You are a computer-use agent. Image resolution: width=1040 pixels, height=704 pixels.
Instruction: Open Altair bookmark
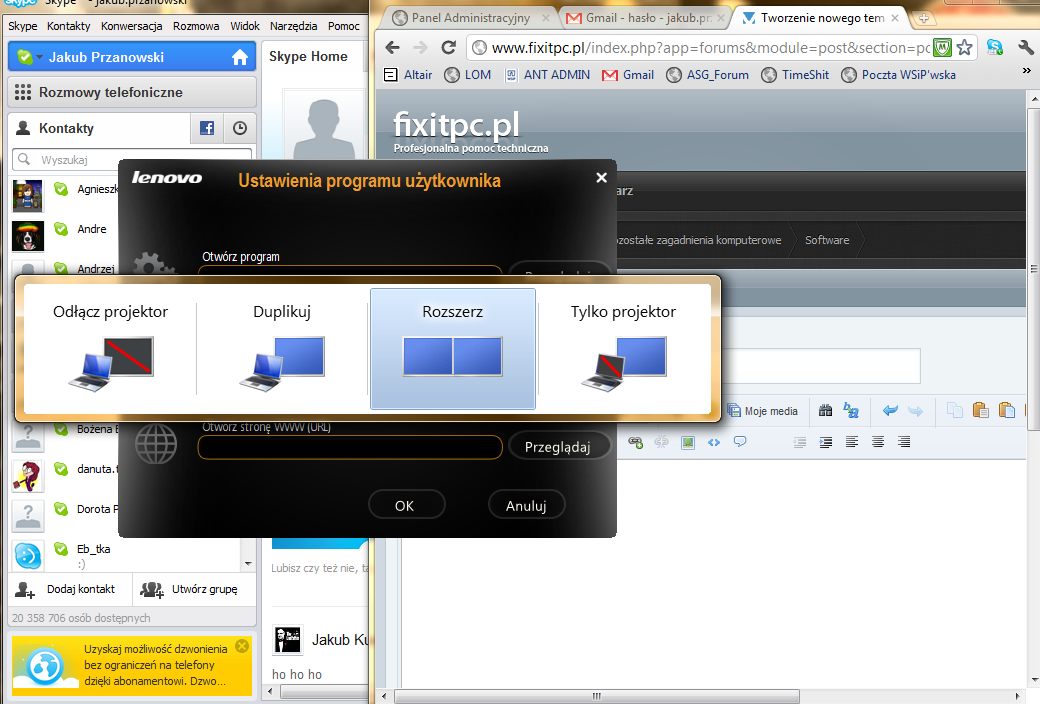click(x=408, y=75)
